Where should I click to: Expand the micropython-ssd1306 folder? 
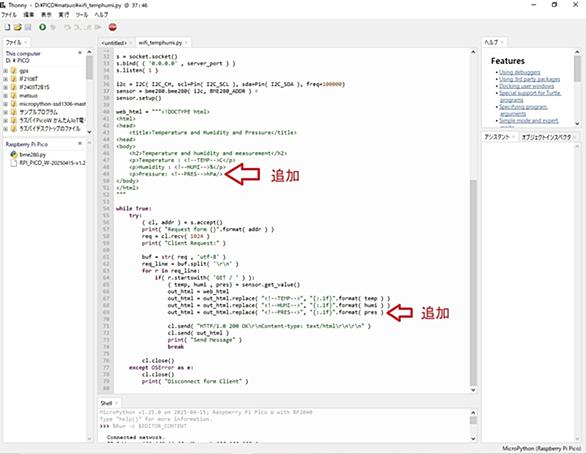click(x=6, y=104)
